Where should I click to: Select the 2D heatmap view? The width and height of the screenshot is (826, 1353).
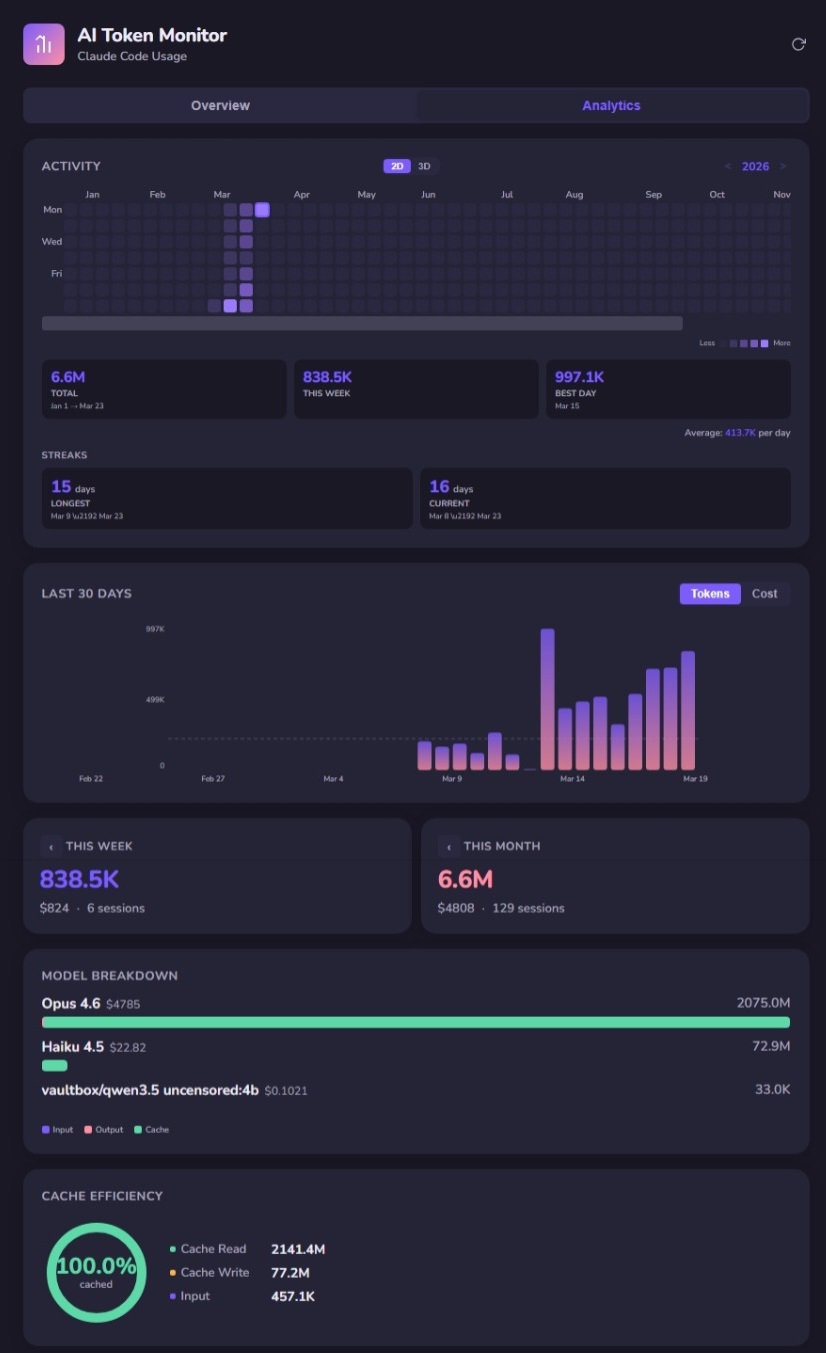(x=397, y=167)
